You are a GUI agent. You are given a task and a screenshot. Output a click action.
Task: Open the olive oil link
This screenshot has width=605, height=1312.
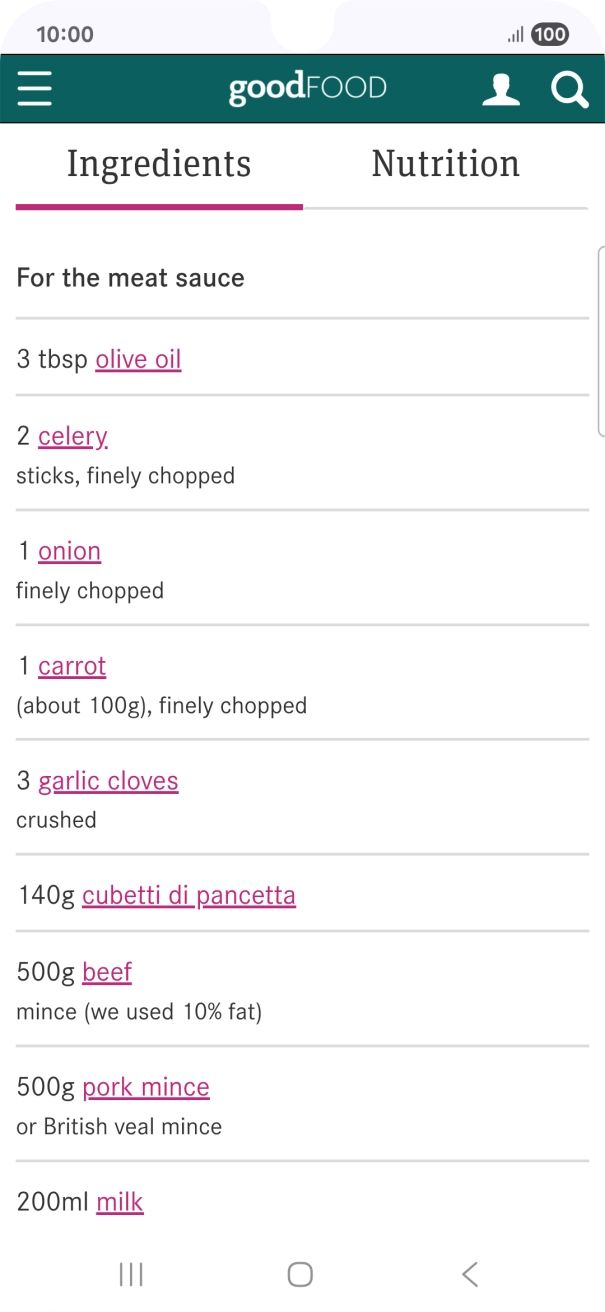pos(138,359)
